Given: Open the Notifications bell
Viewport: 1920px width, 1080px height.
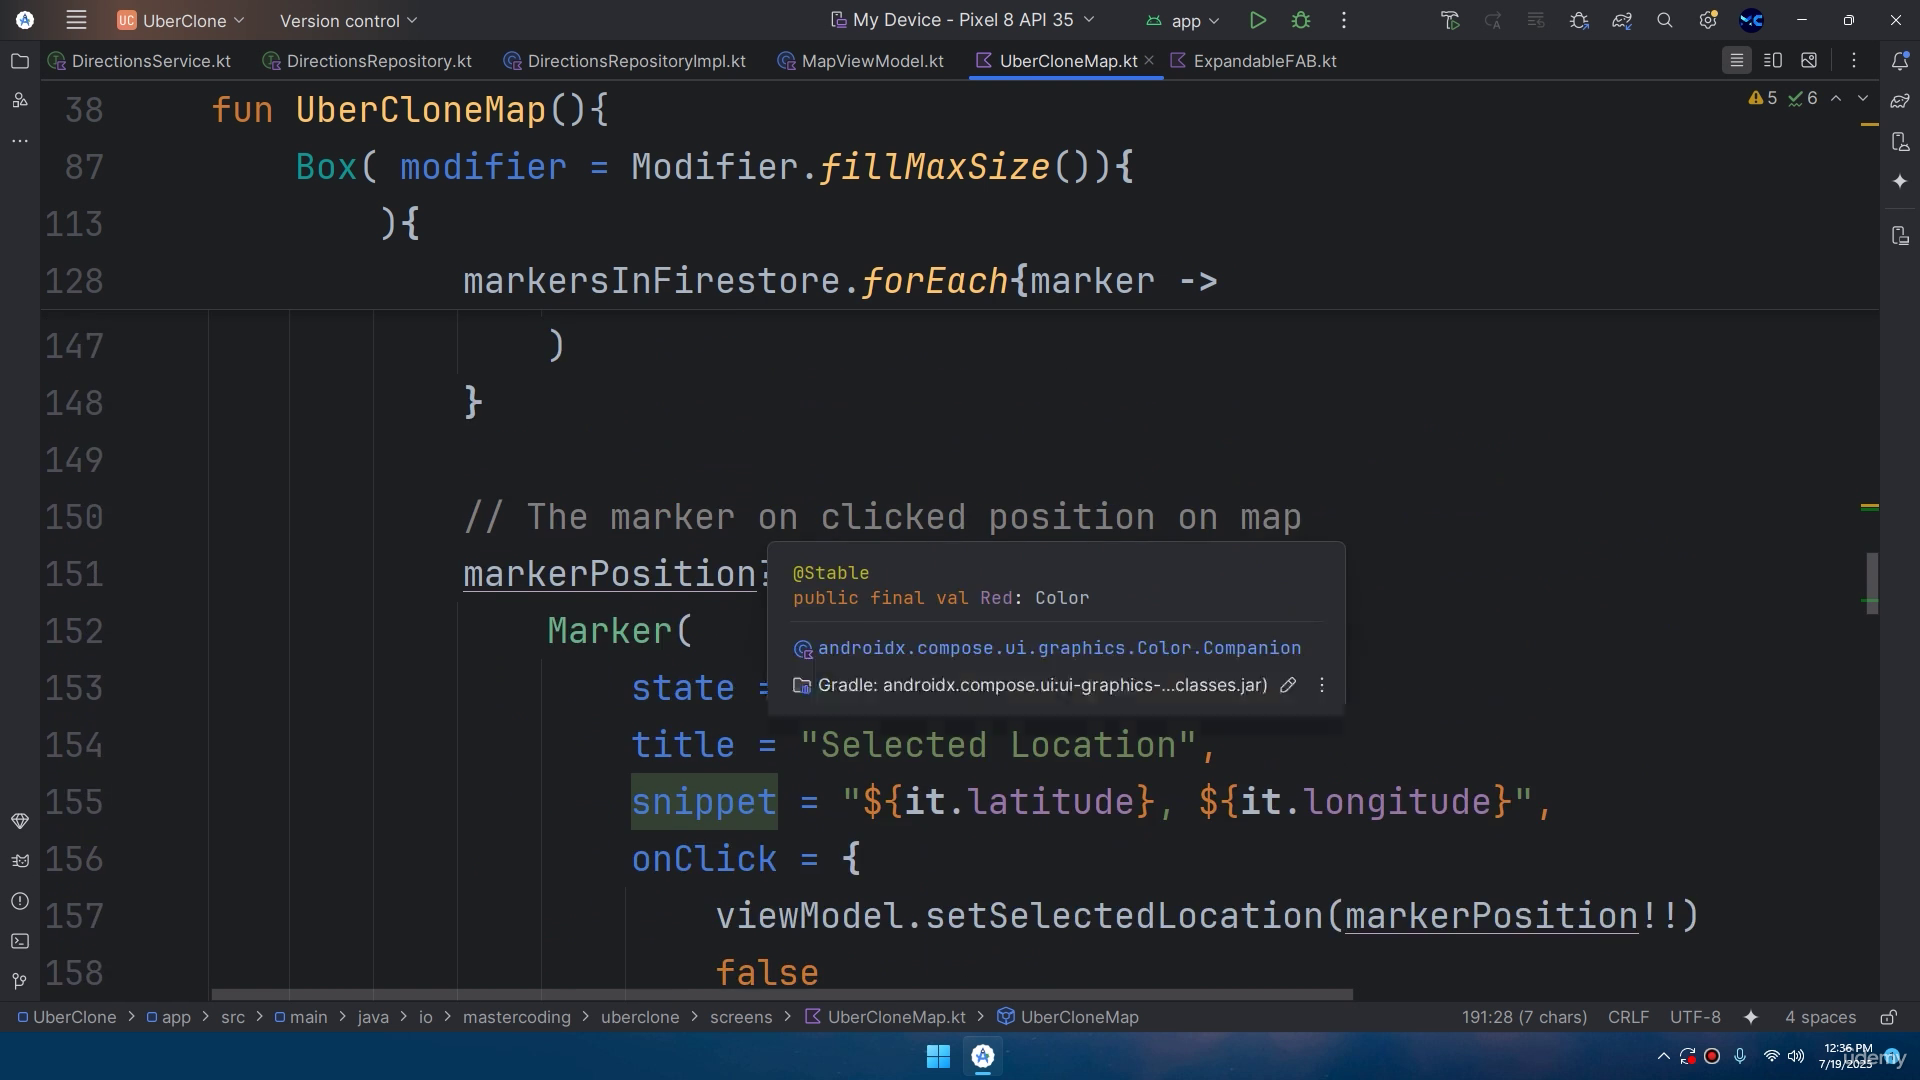Looking at the screenshot, I should coord(1900,61).
